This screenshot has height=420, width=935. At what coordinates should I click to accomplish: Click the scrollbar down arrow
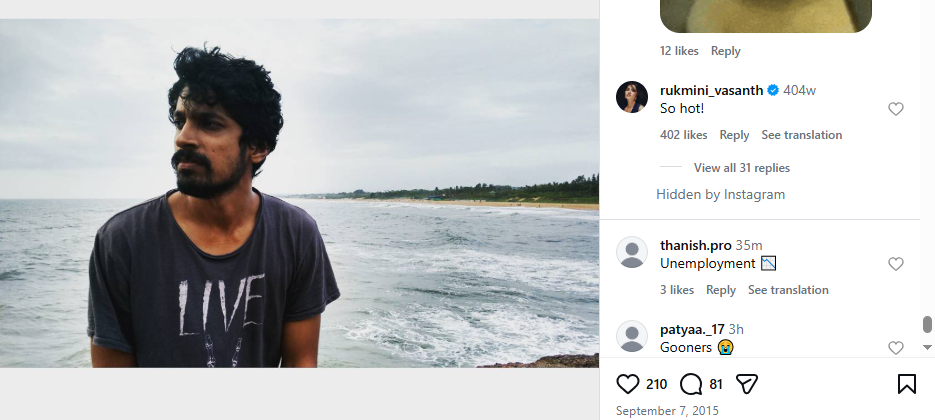pos(927,347)
